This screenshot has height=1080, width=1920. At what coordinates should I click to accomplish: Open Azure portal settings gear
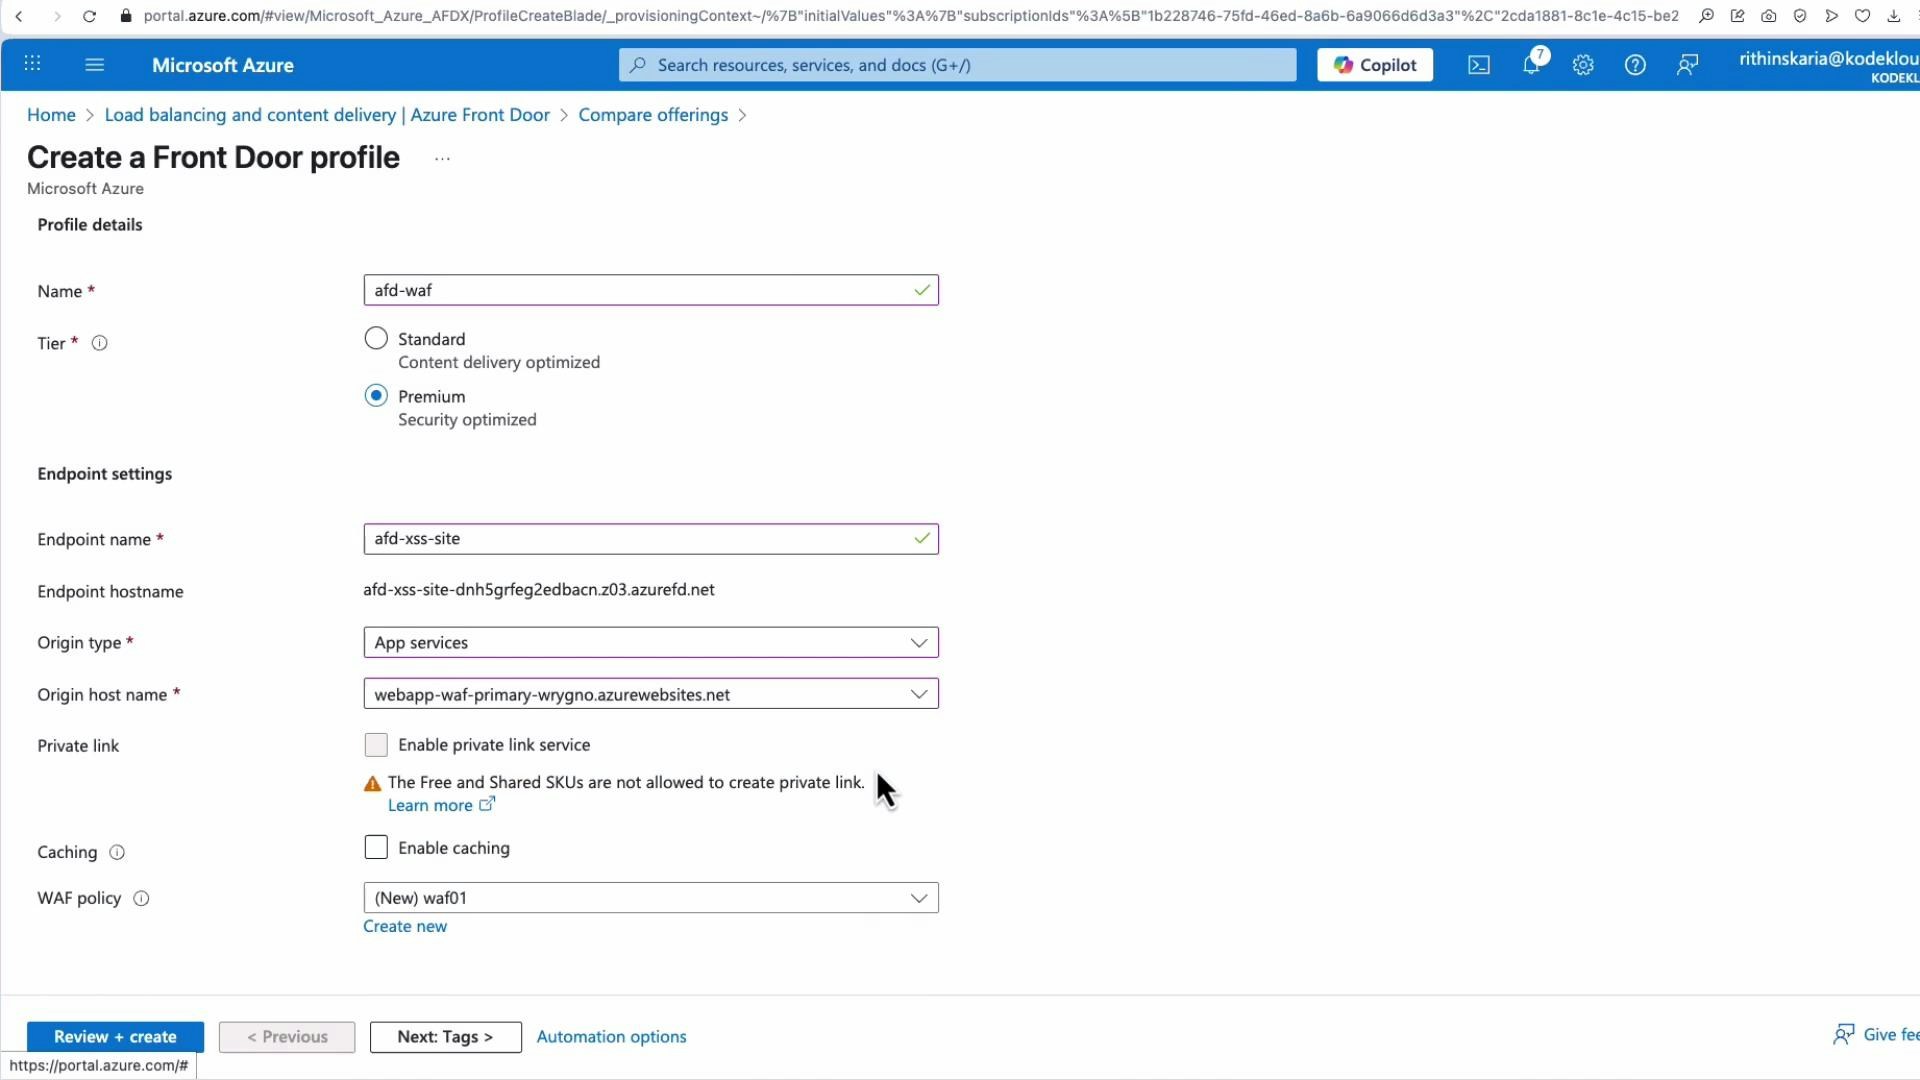coord(1582,64)
